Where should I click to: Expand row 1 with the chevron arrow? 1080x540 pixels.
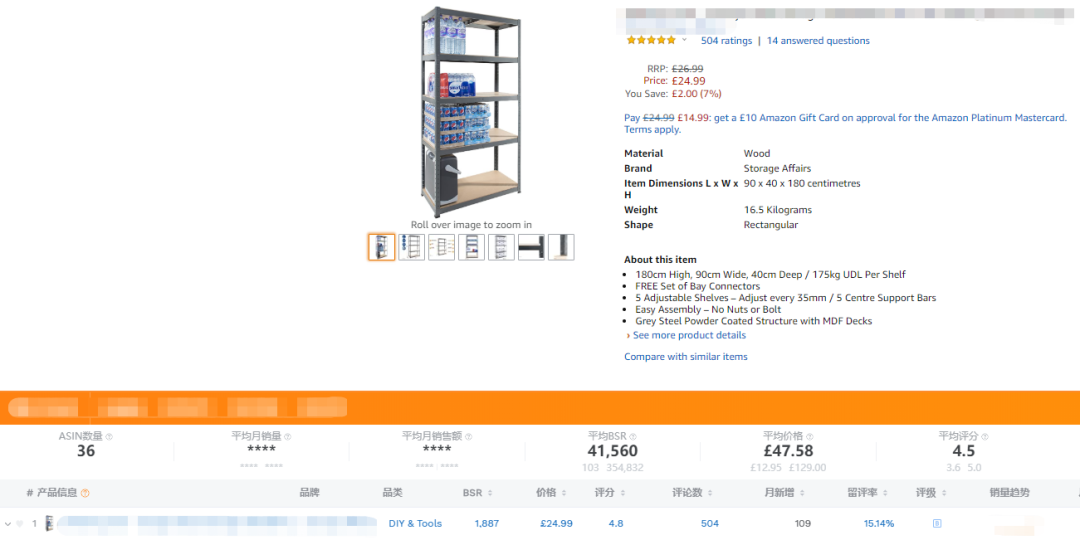8,523
